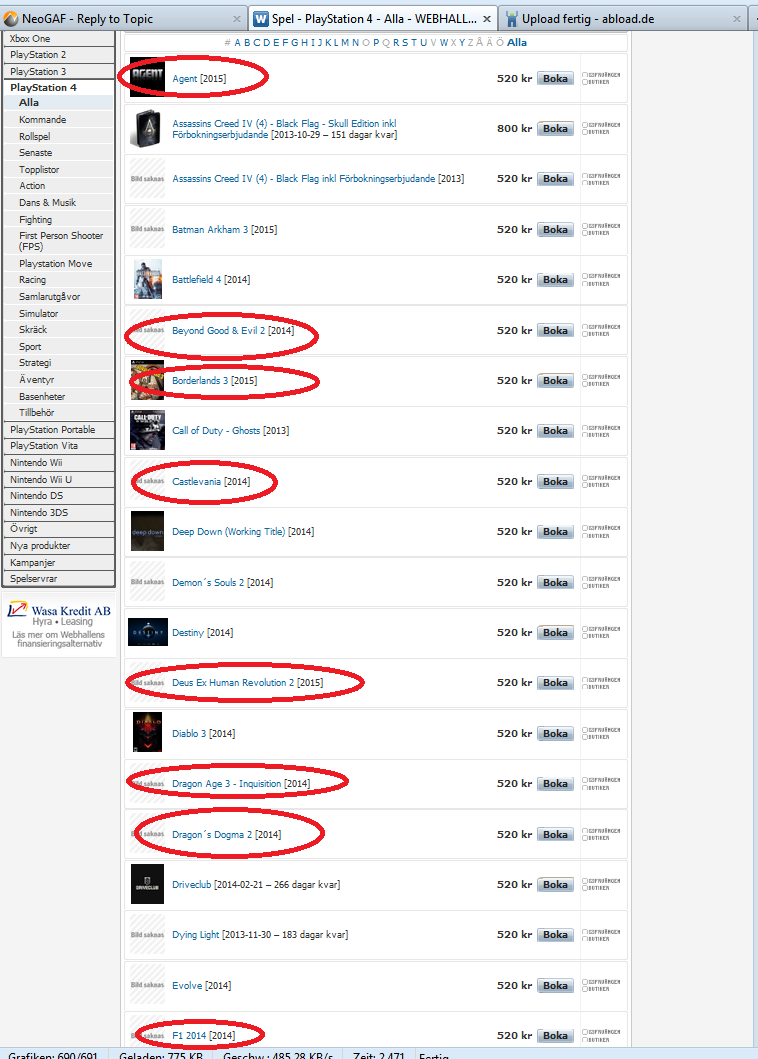Click Boka for Dragon's Dogma 2

(555, 834)
